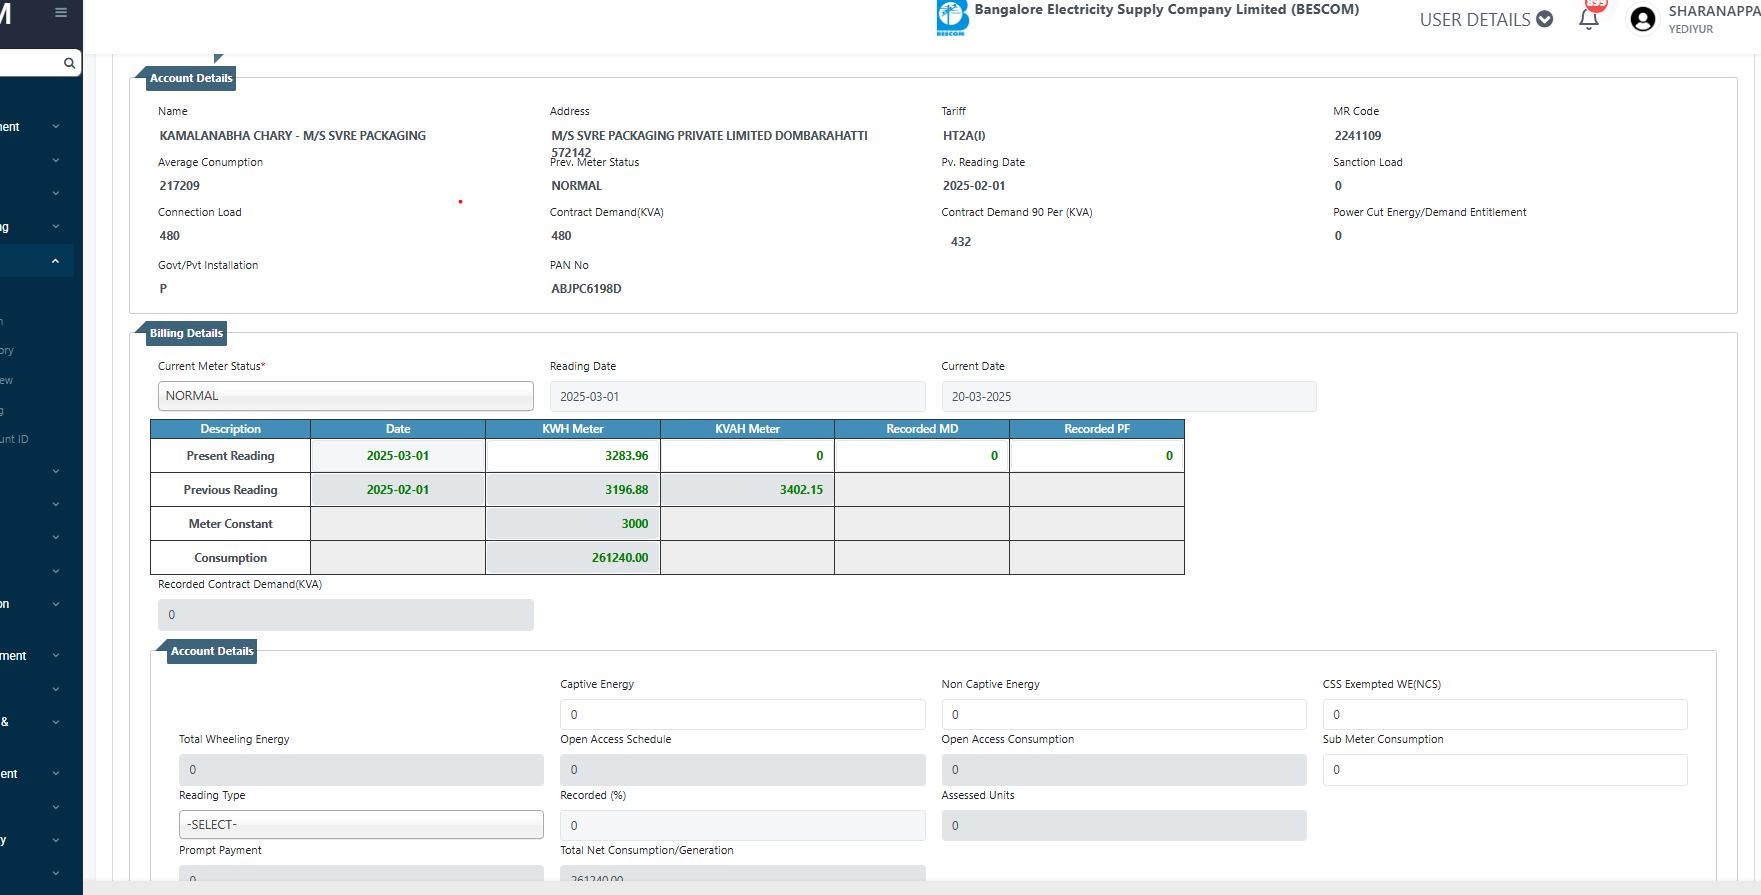This screenshot has height=895, width=1761.
Task: Click the Open Access Schedule field
Action: coord(743,770)
